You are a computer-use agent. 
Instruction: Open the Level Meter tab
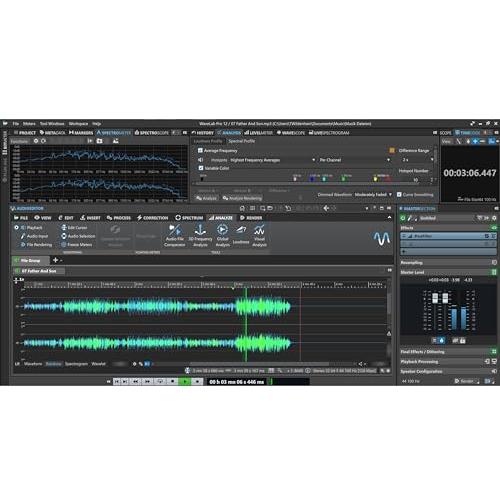pyautogui.click(x=258, y=133)
